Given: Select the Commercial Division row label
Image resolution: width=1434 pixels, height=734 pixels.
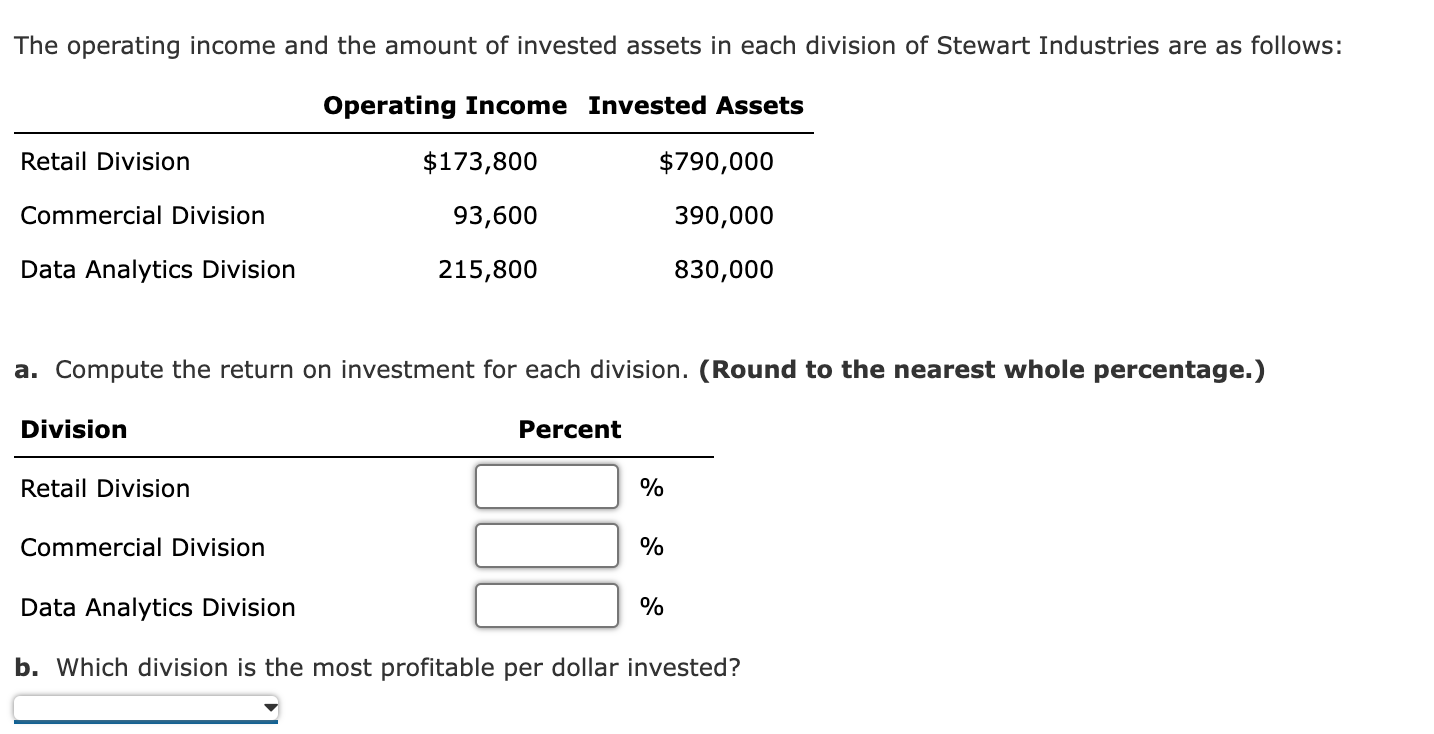Looking at the screenshot, I should coord(143,547).
